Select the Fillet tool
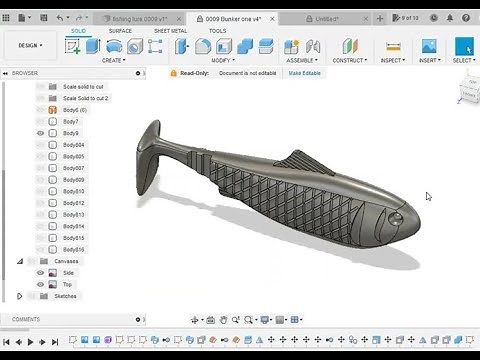This screenshot has height=360, width=480. (203, 46)
